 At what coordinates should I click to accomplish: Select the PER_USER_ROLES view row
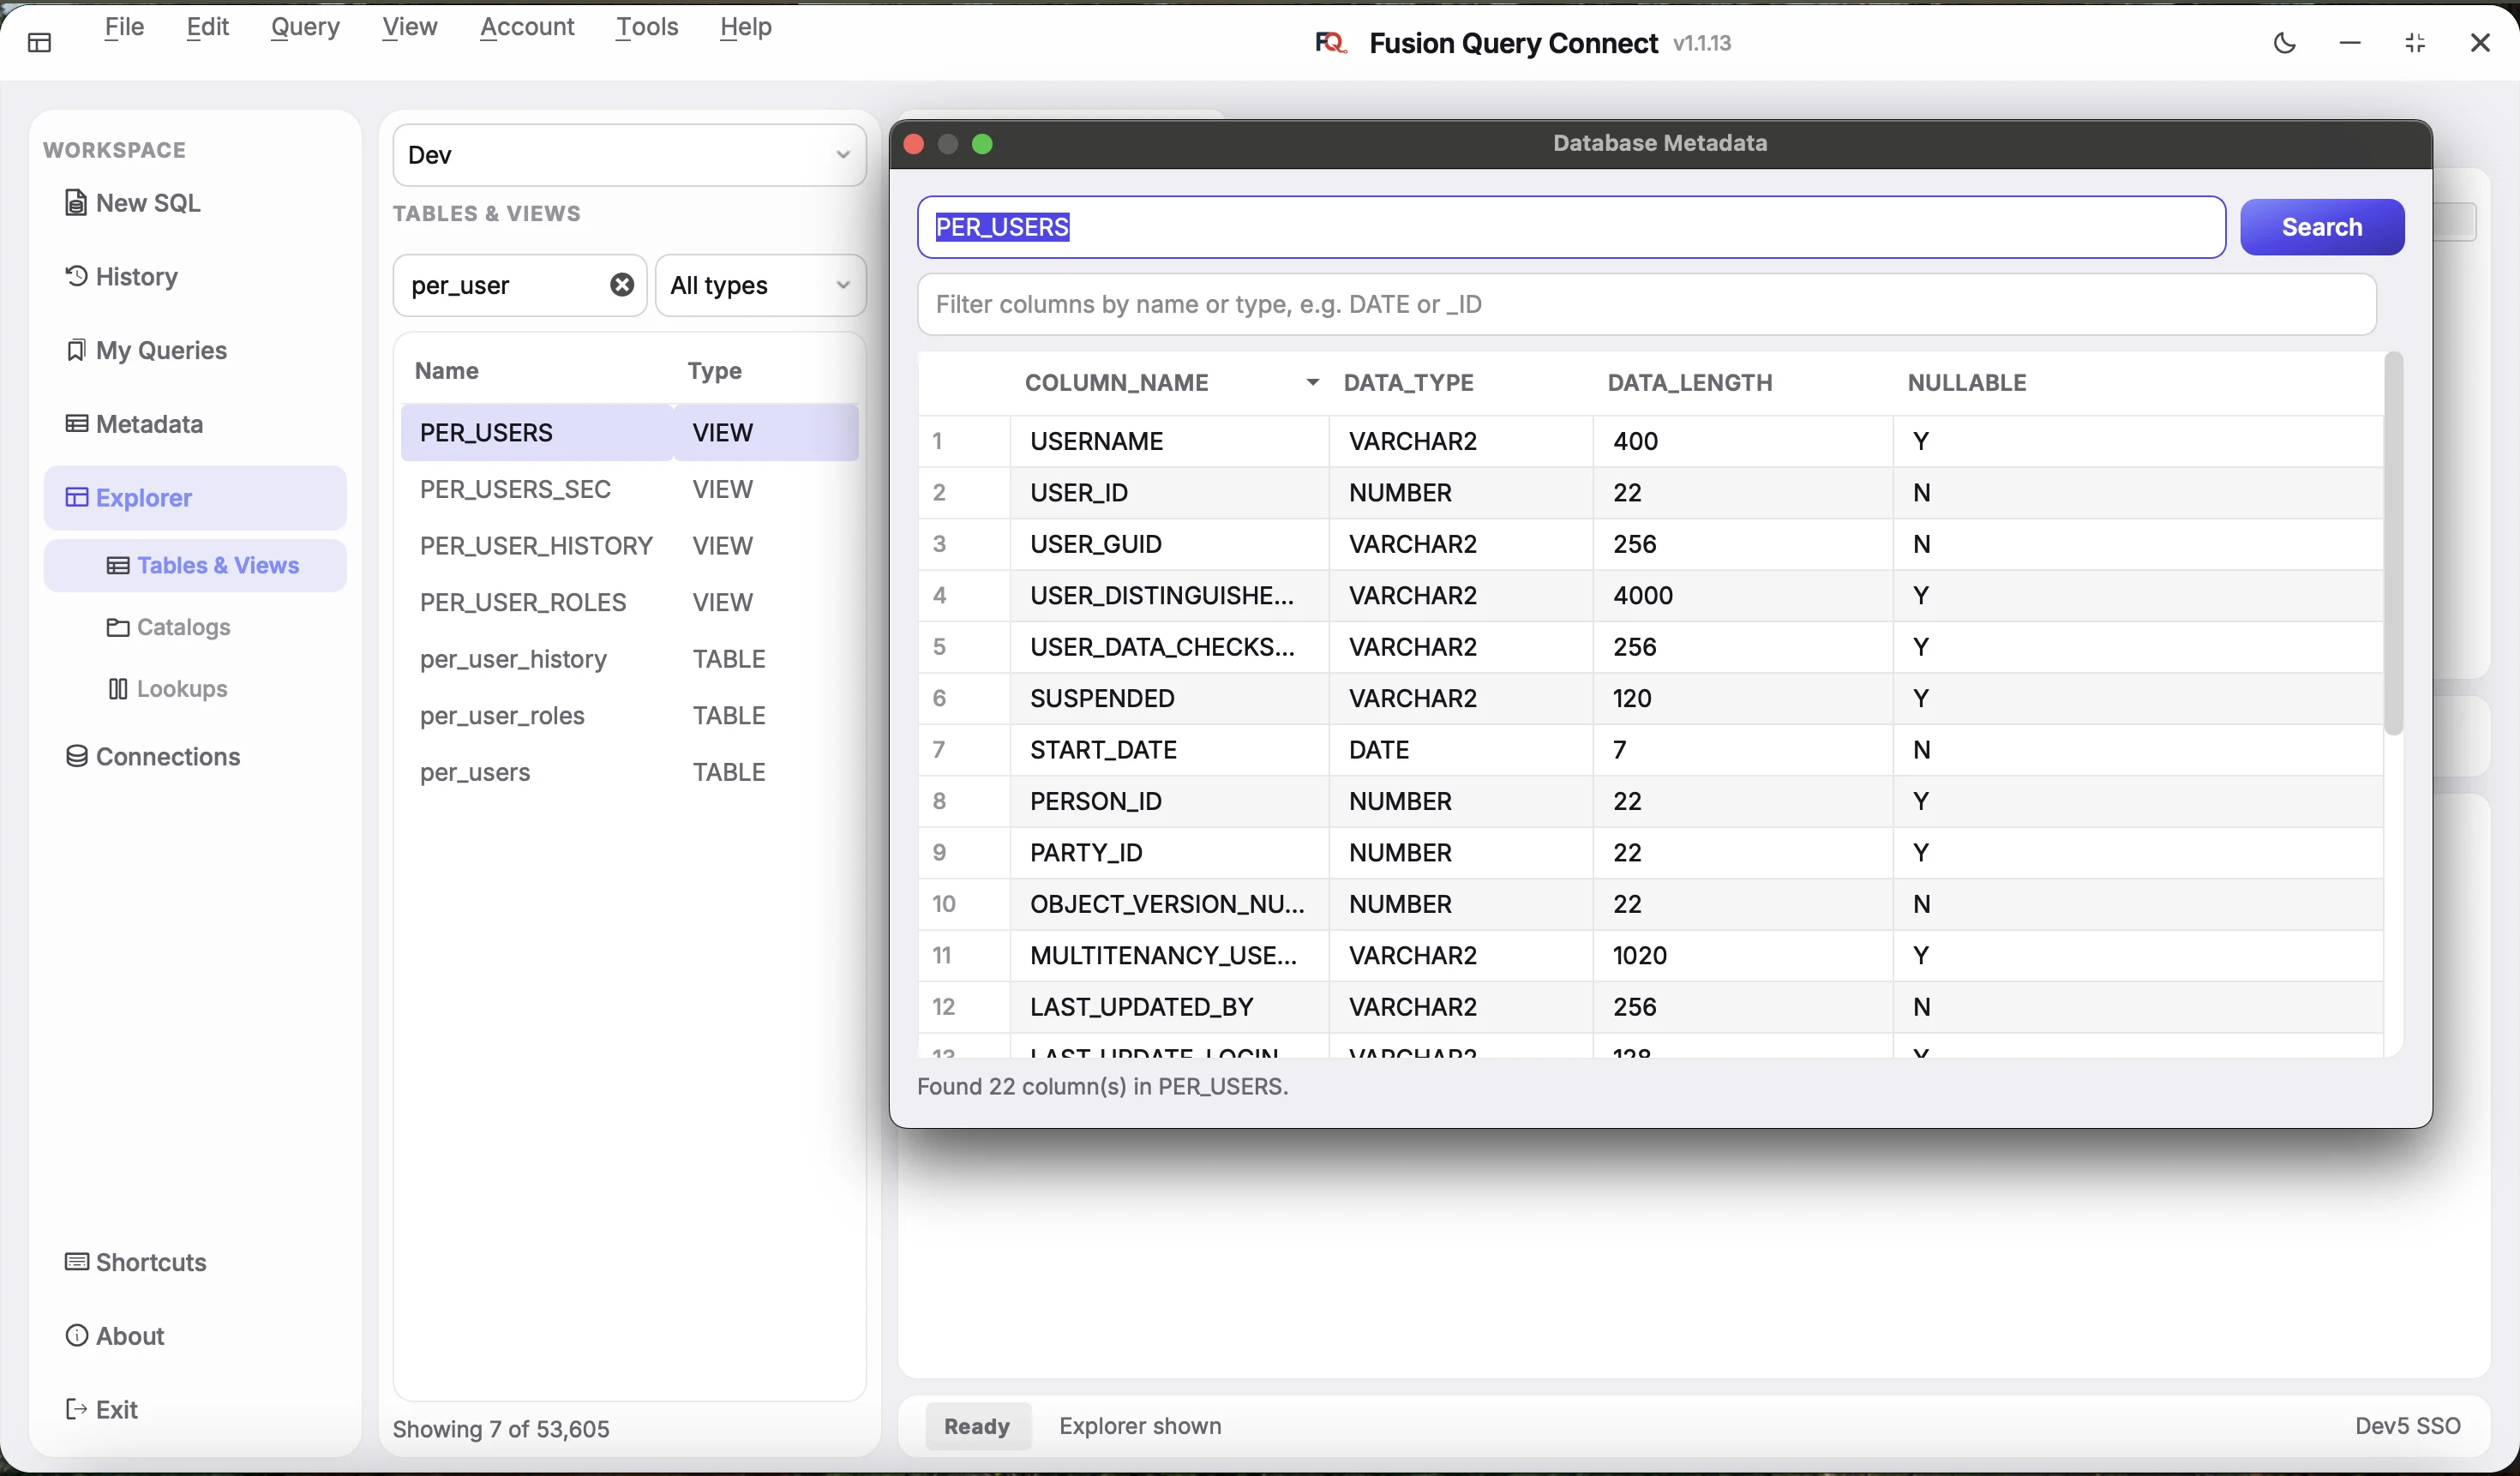[630, 603]
